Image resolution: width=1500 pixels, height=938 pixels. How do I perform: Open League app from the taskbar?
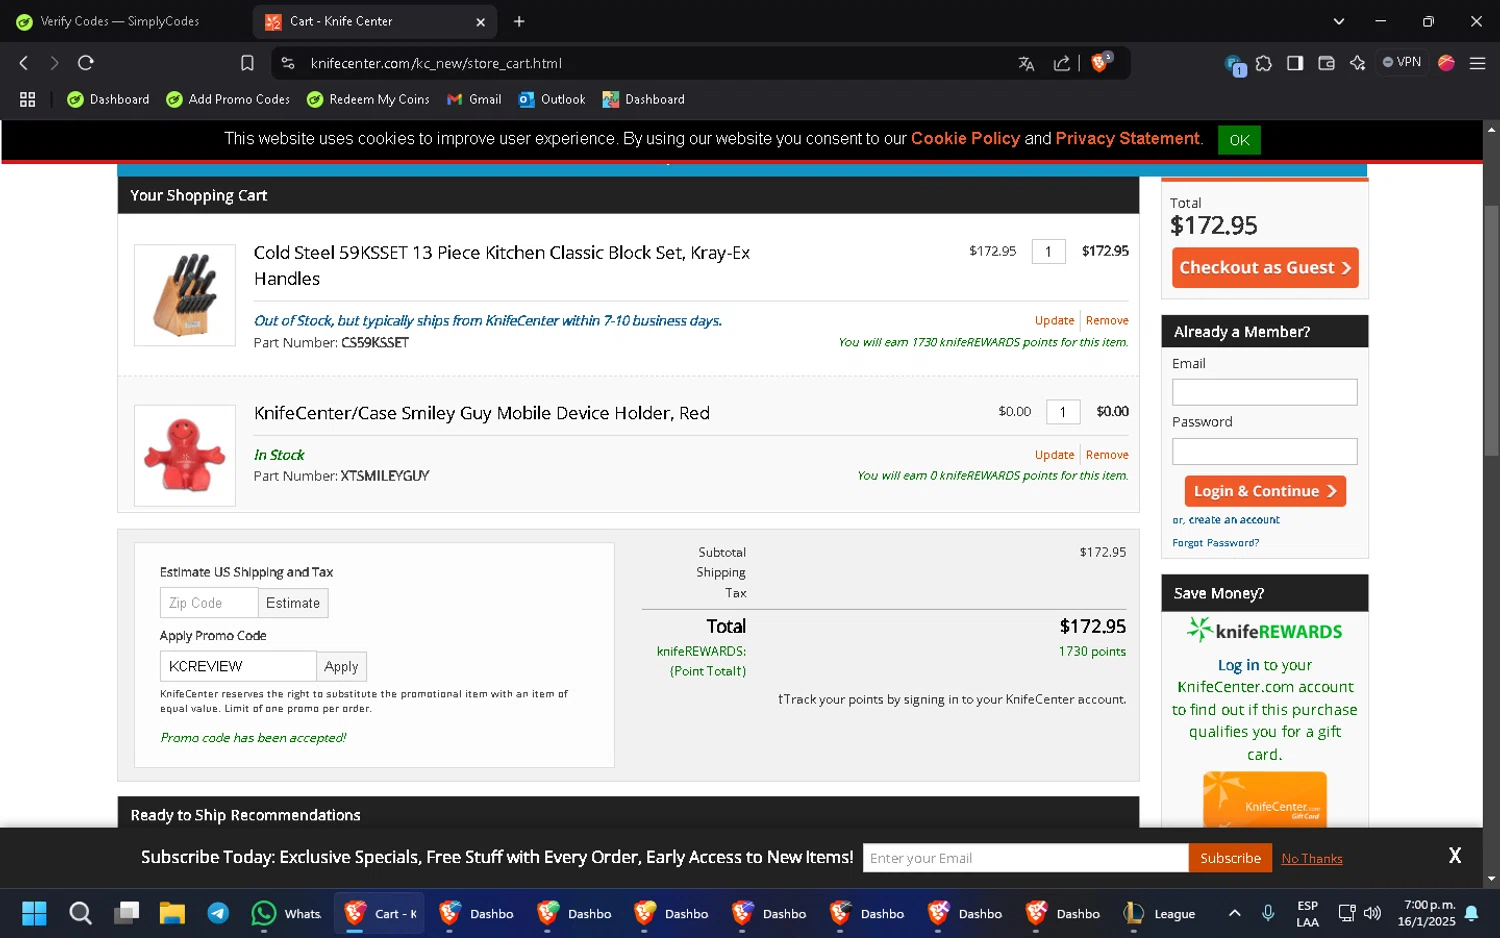pyautogui.click(x=1160, y=913)
